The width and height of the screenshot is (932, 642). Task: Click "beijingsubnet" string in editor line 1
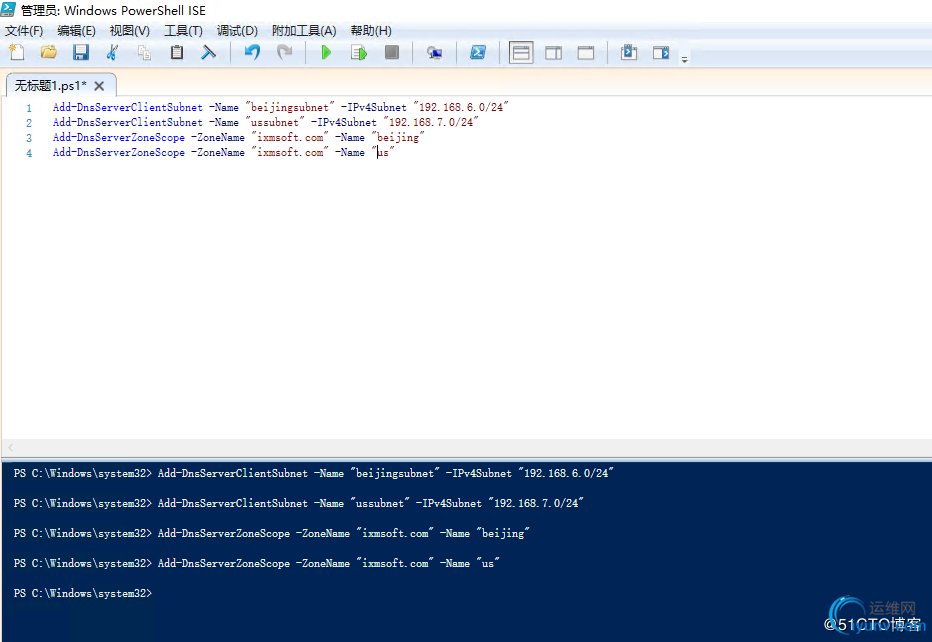coord(289,107)
